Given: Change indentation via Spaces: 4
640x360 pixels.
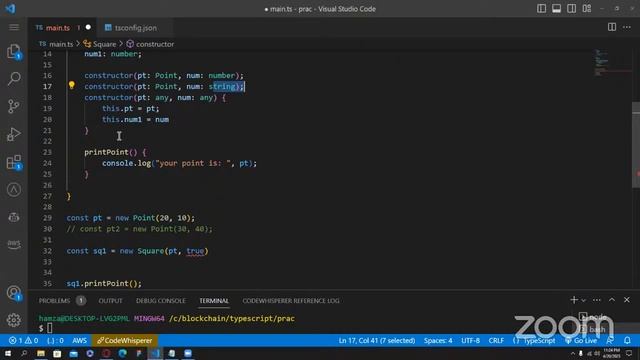Looking at the screenshot, I should pos(438,340).
